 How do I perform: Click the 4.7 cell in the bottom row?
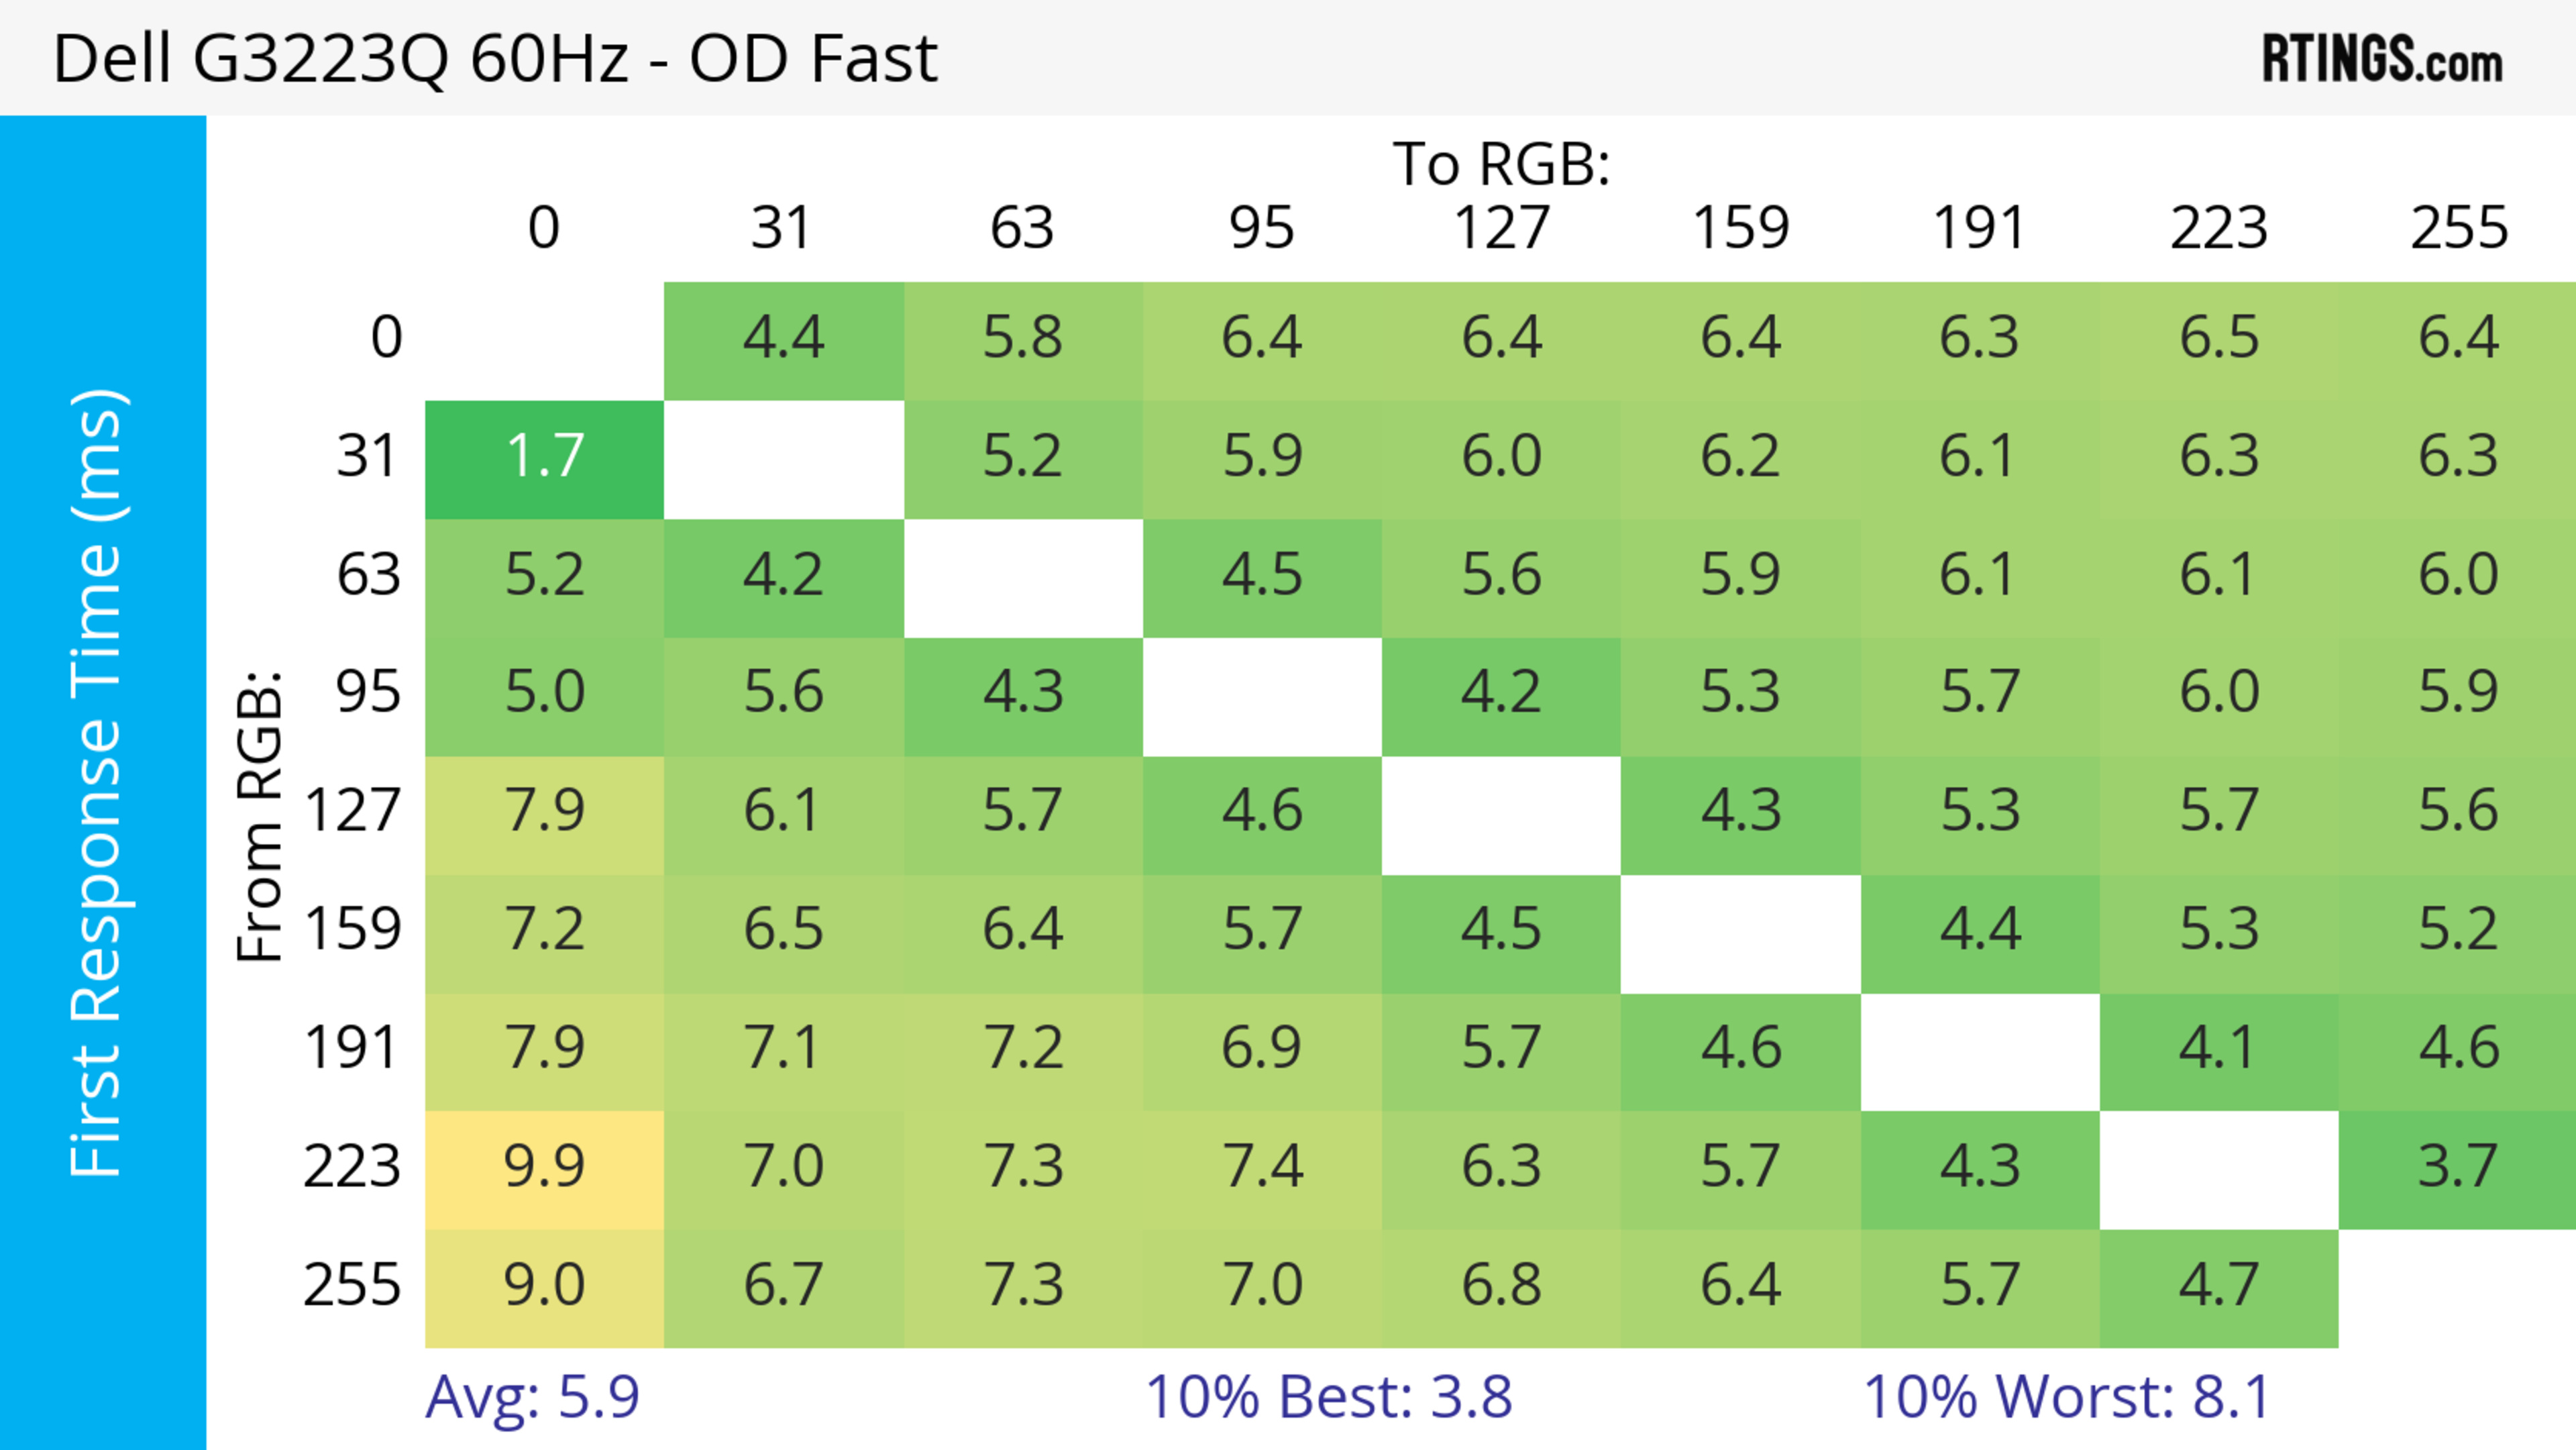pos(2218,1286)
